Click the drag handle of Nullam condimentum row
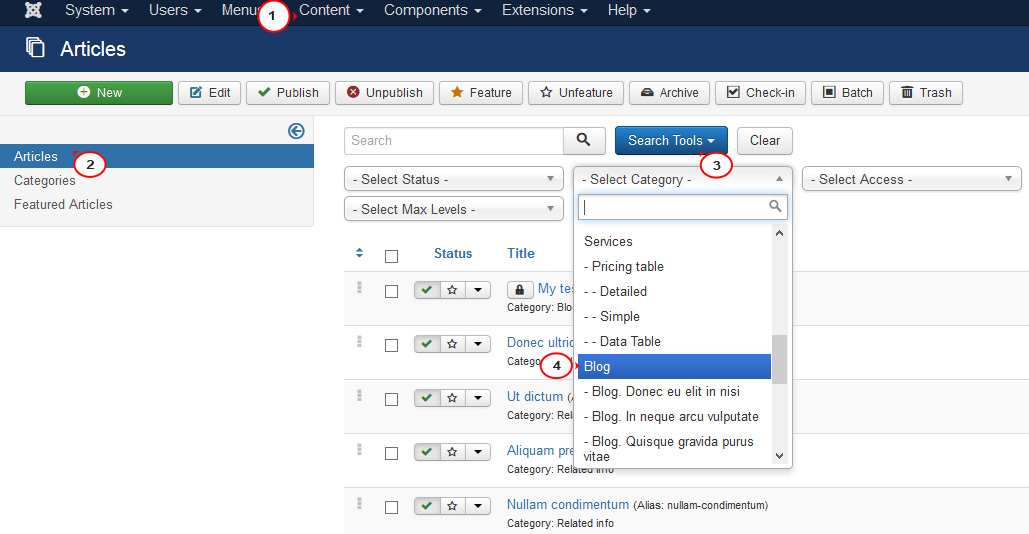 [359, 503]
